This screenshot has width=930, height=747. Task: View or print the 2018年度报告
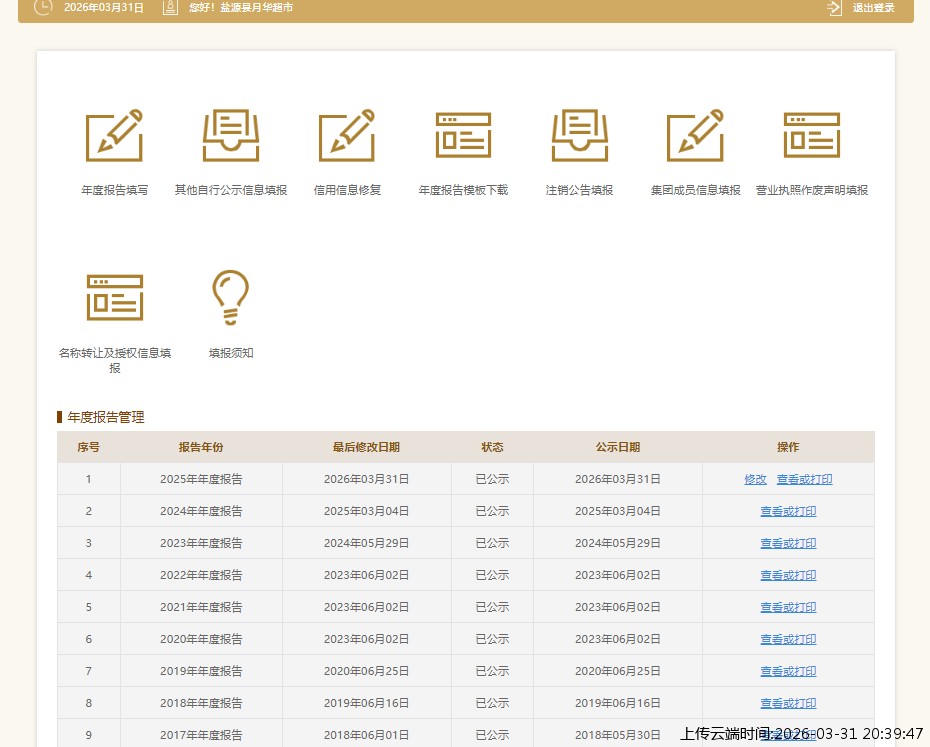(788, 703)
